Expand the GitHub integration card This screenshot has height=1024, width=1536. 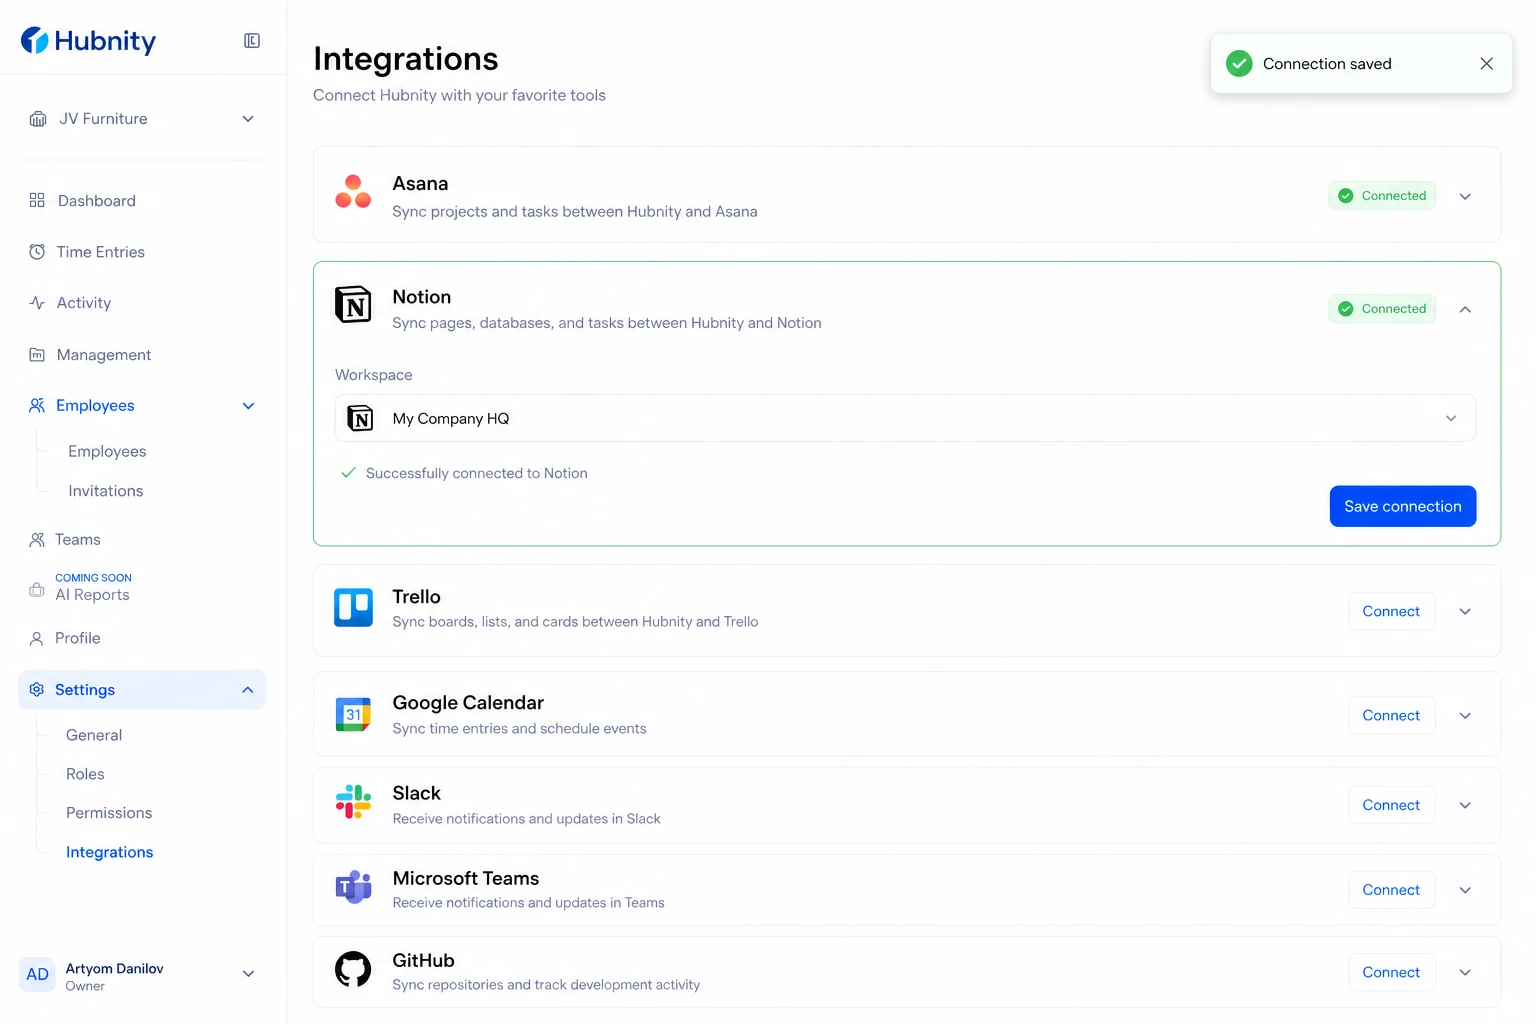point(1465,972)
